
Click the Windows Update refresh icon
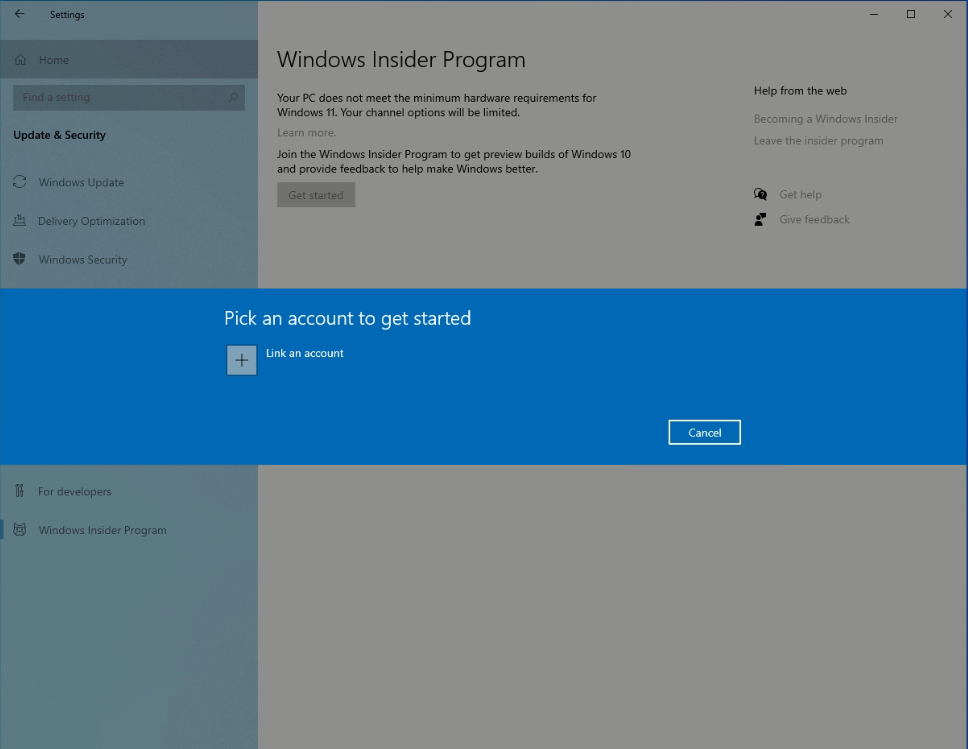pyautogui.click(x=20, y=182)
